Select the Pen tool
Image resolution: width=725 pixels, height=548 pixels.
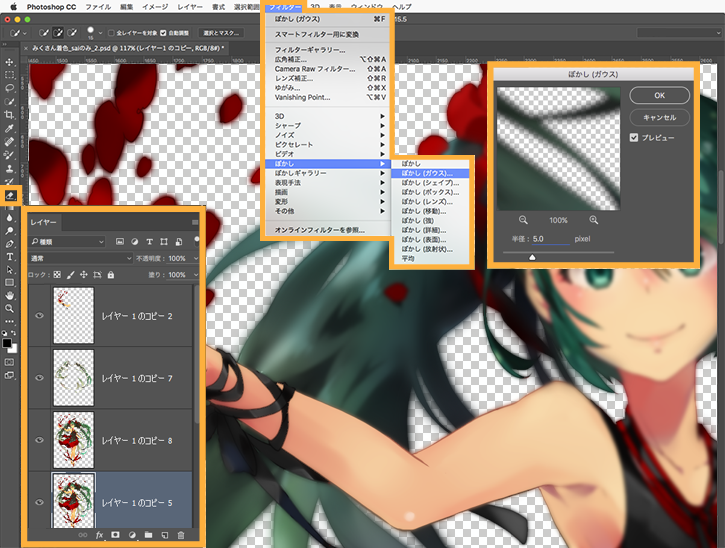(x=9, y=244)
